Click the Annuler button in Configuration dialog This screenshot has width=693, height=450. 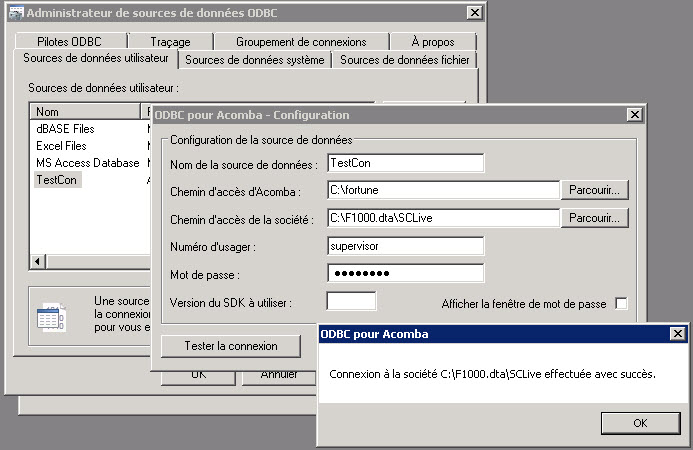(x=279, y=376)
